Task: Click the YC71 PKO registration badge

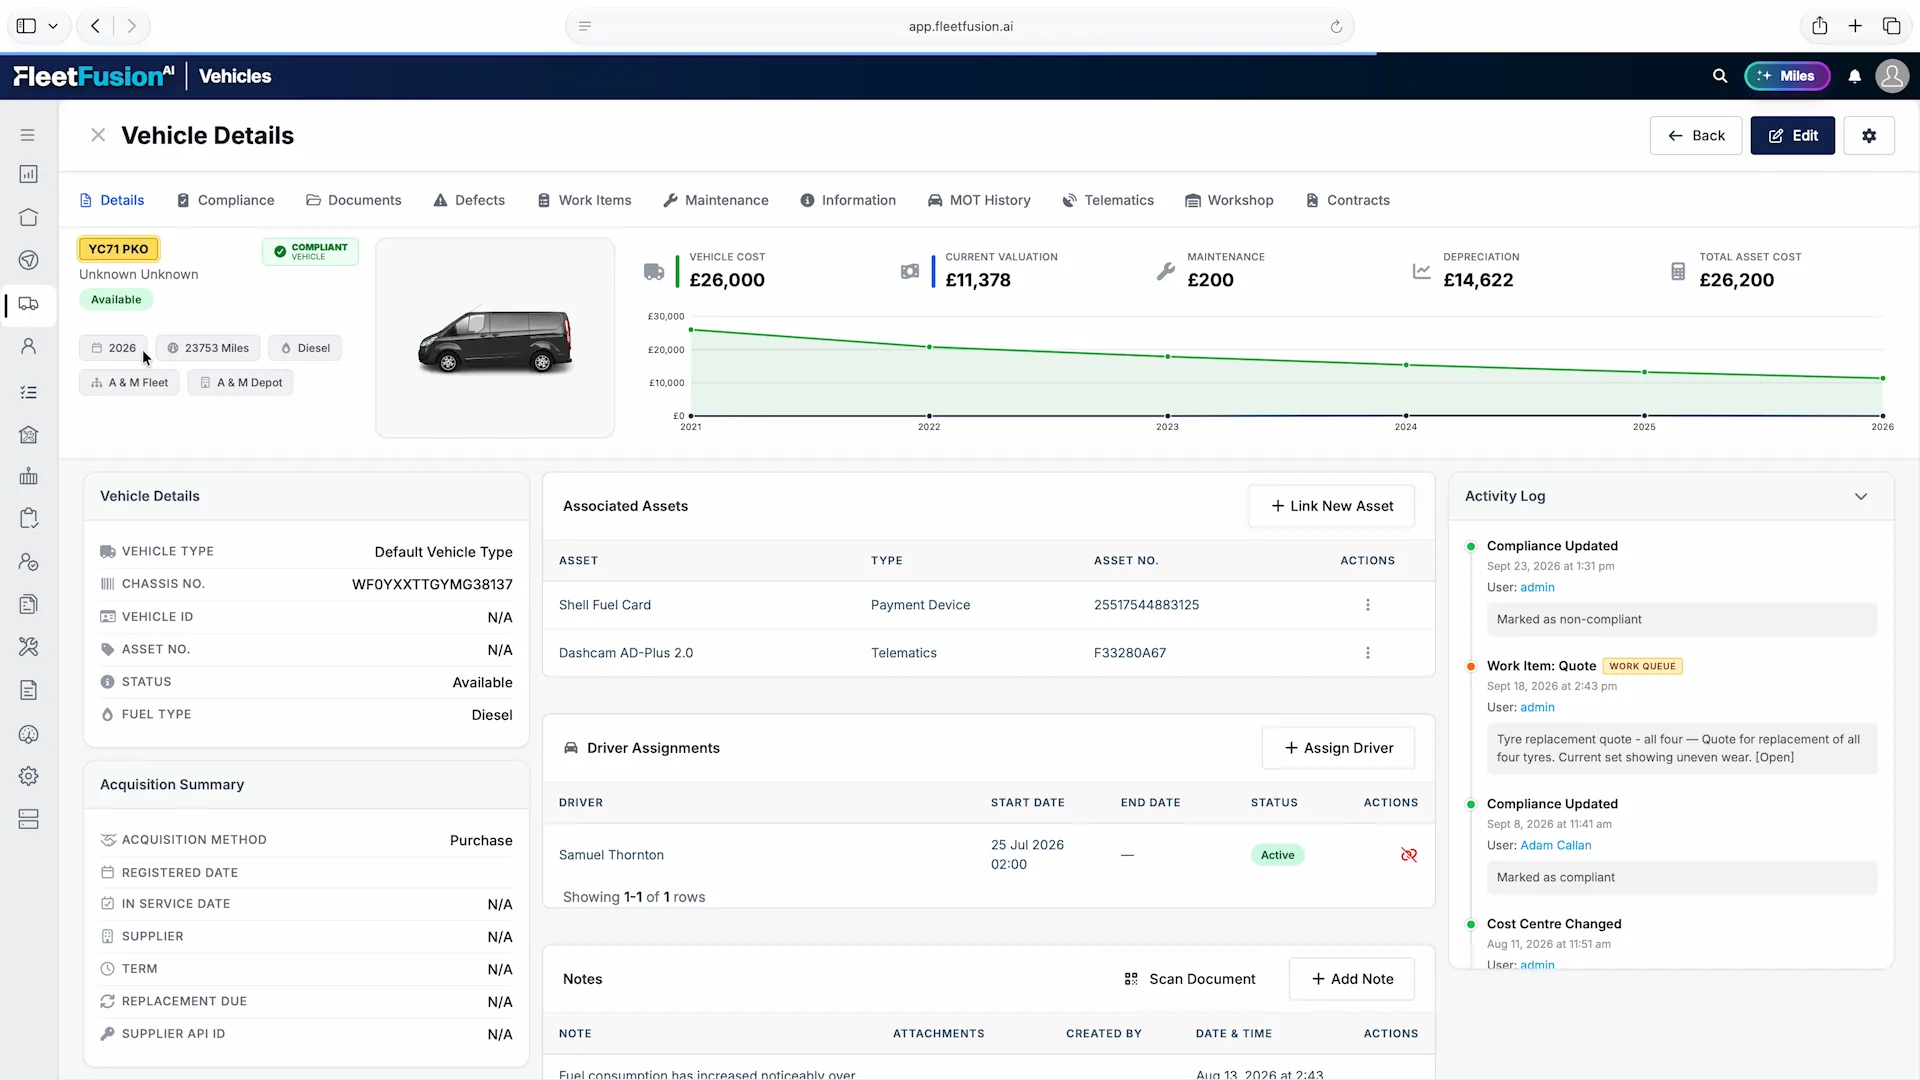Action: click(x=118, y=249)
